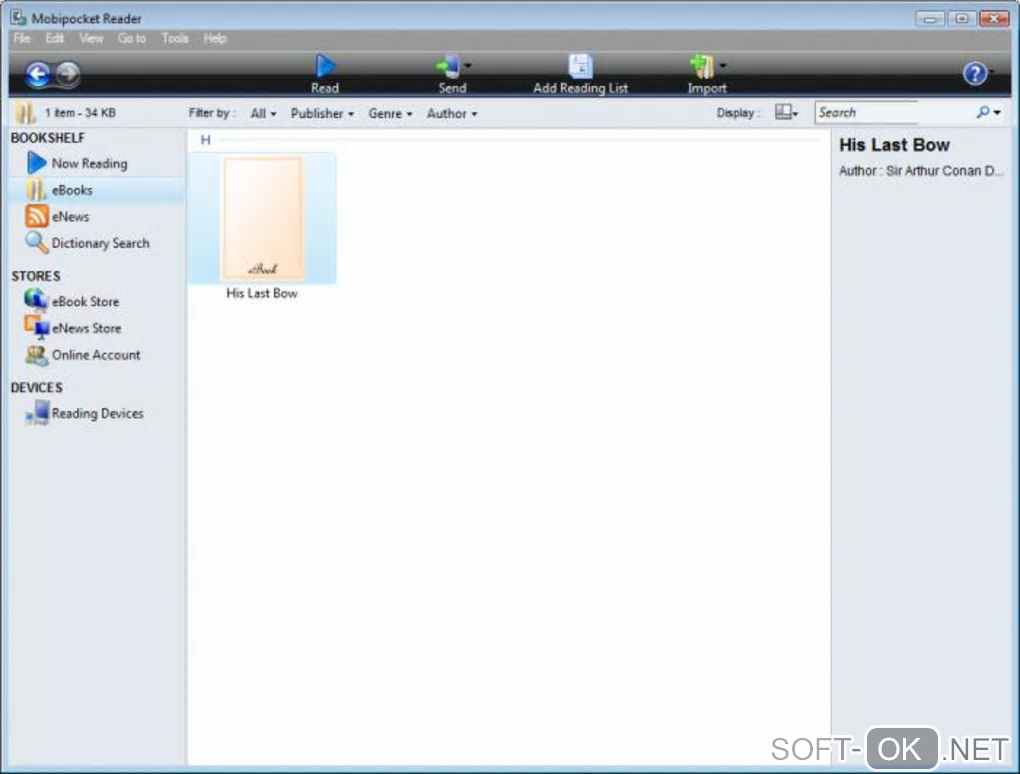Viewport: 1020px width, 774px height.
Task: Open the Help menu
Action: click(215, 38)
